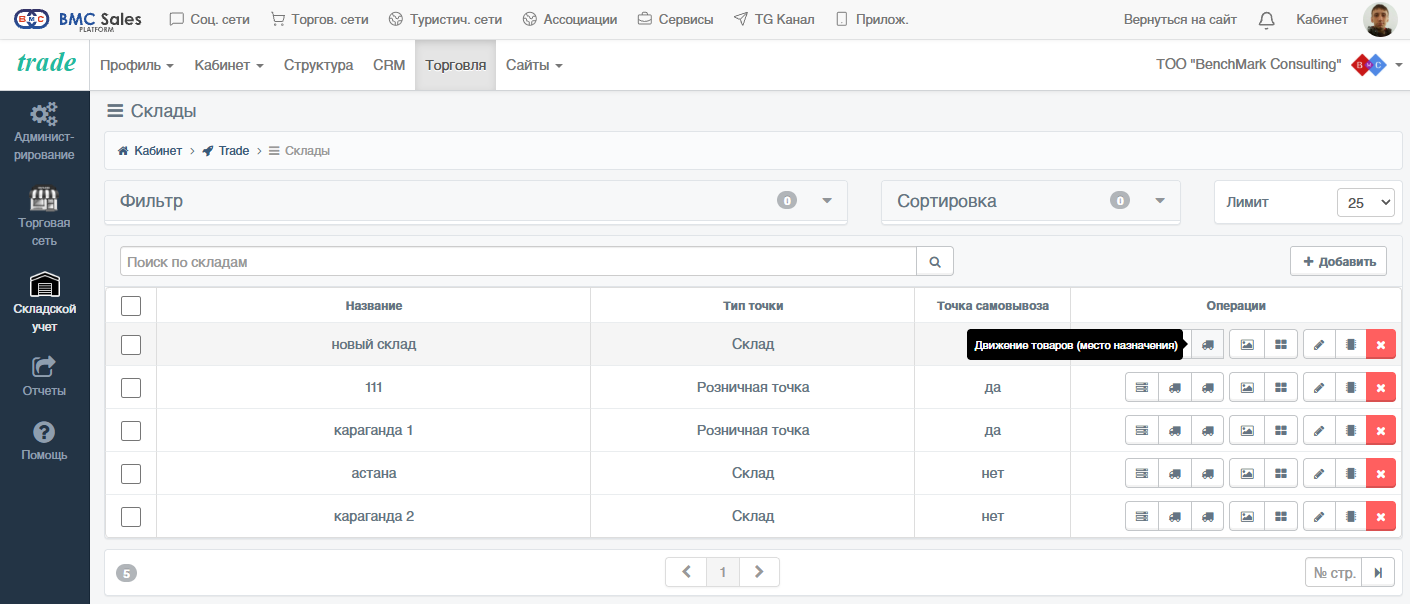Open the user avatar photo

click(1379, 19)
